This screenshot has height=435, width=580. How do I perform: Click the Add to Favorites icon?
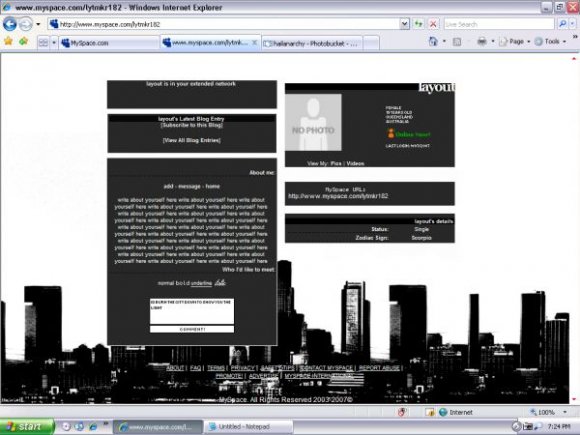pos(24,41)
